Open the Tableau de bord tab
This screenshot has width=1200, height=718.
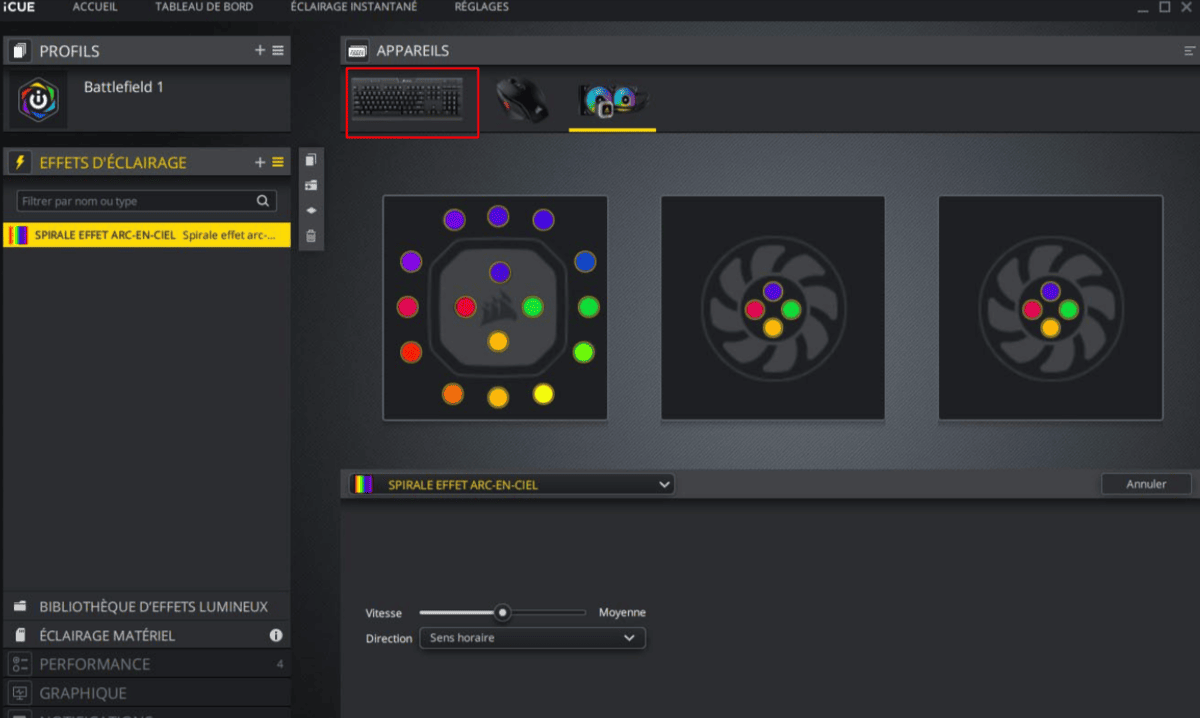[x=204, y=7]
